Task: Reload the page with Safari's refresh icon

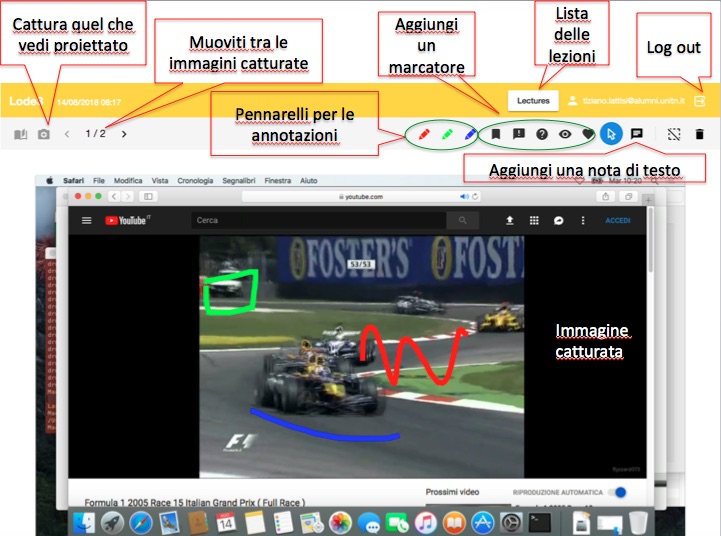Action: (475, 196)
